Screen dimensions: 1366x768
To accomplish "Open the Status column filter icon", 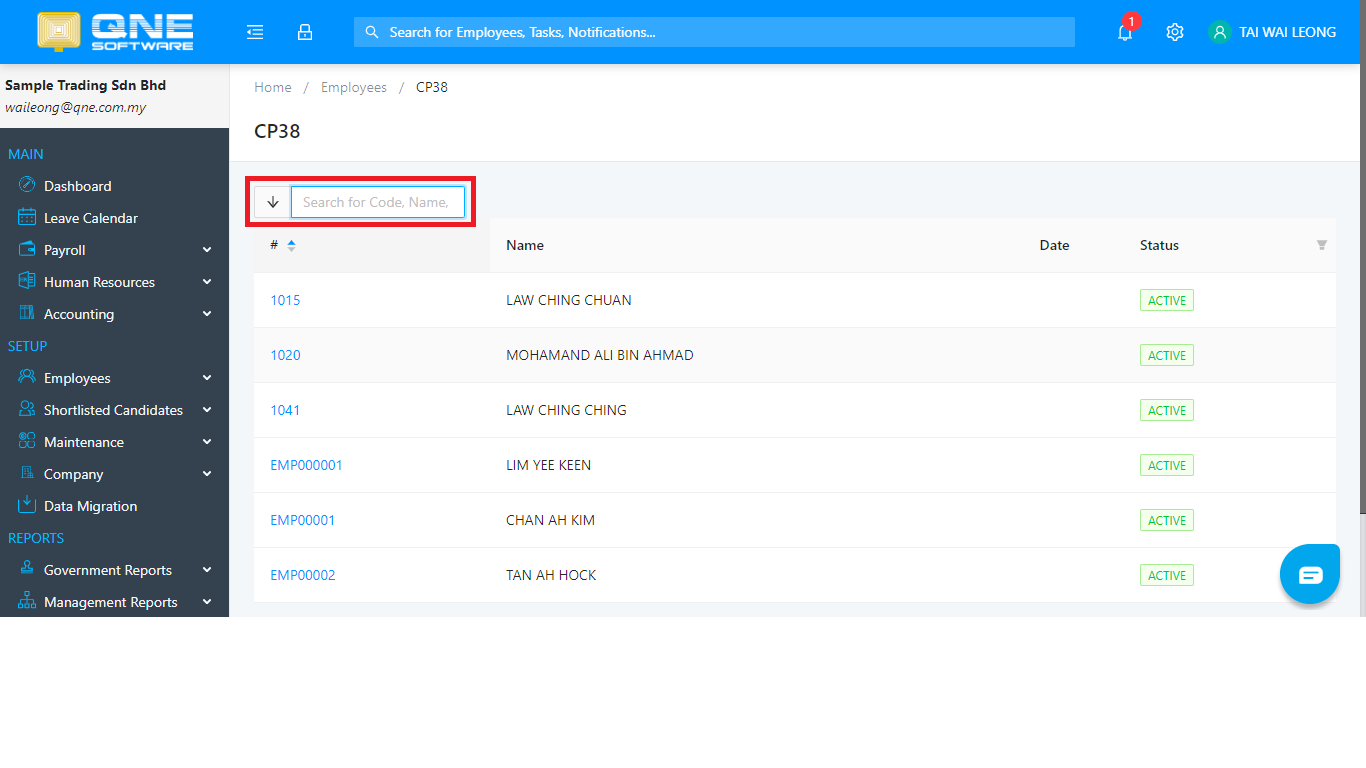I will (1322, 245).
